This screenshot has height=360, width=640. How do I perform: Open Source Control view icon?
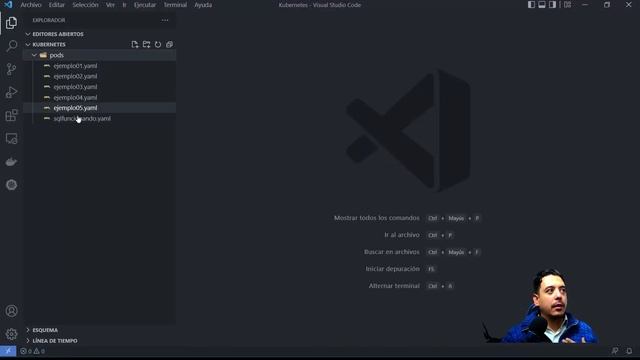(x=11, y=69)
